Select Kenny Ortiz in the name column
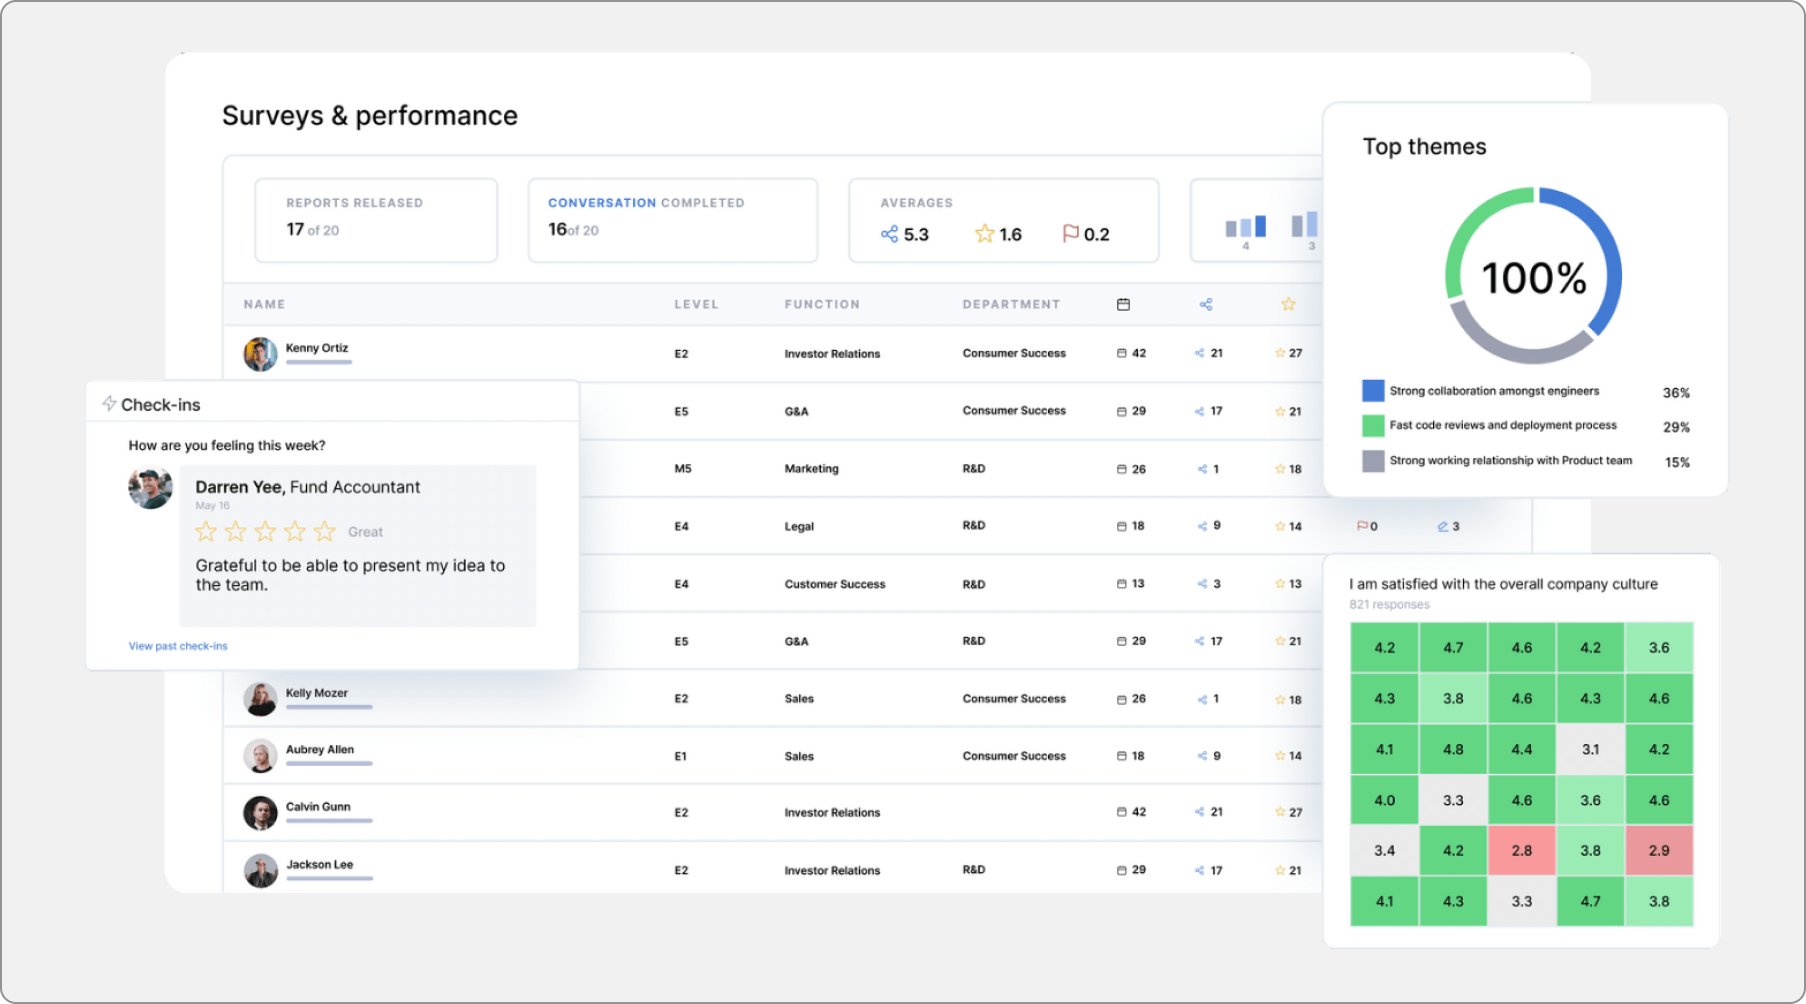This screenshot has width=1806, height=1004. (x=315, y=347)
